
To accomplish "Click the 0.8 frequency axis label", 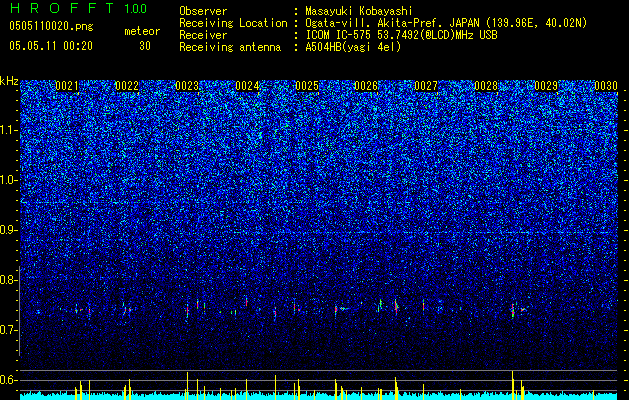I will pos(9,280).
